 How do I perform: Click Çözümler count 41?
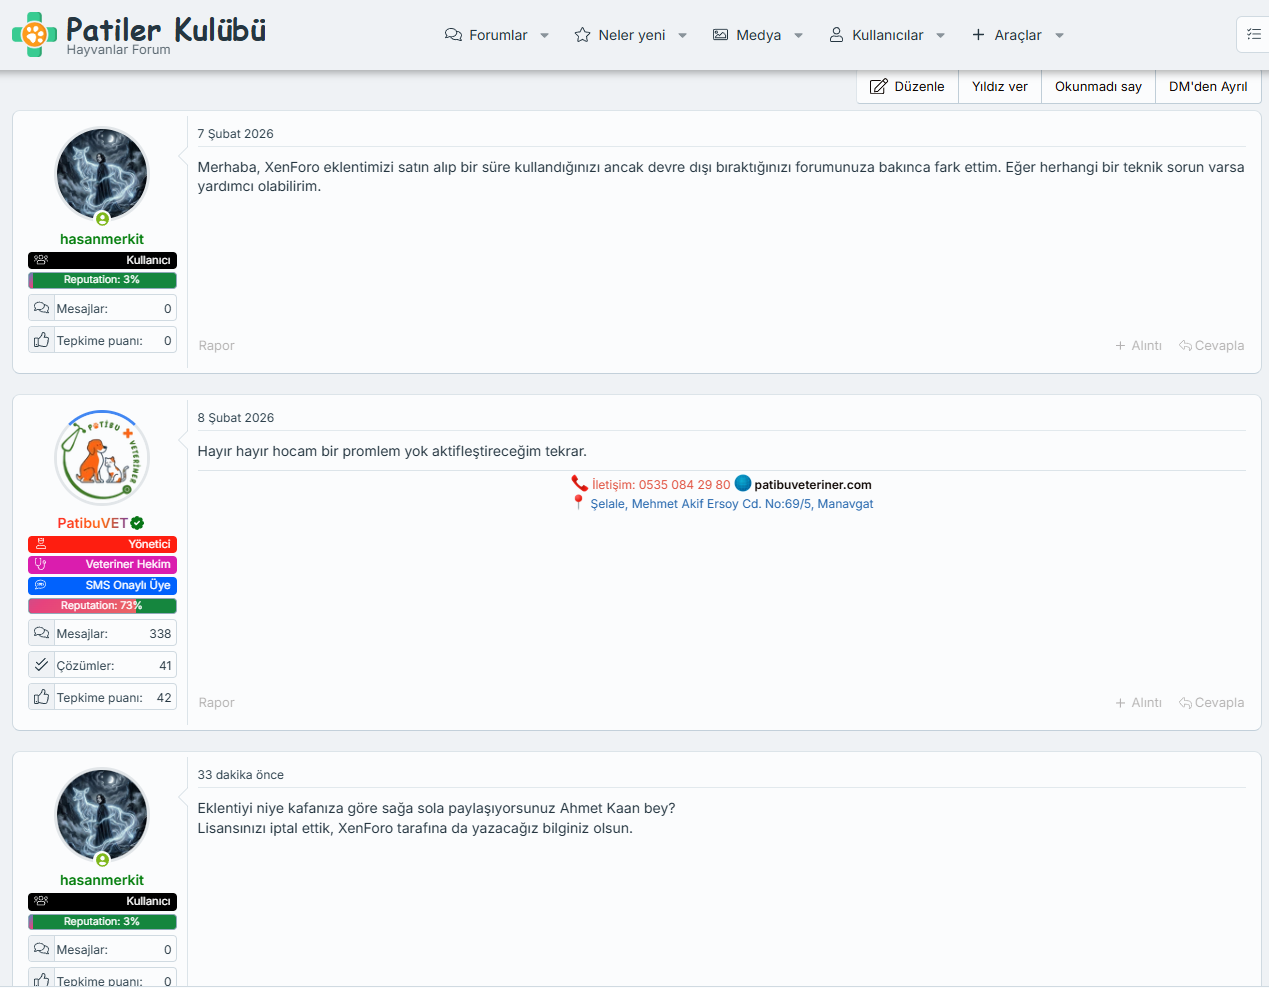(x=165, y=666)
